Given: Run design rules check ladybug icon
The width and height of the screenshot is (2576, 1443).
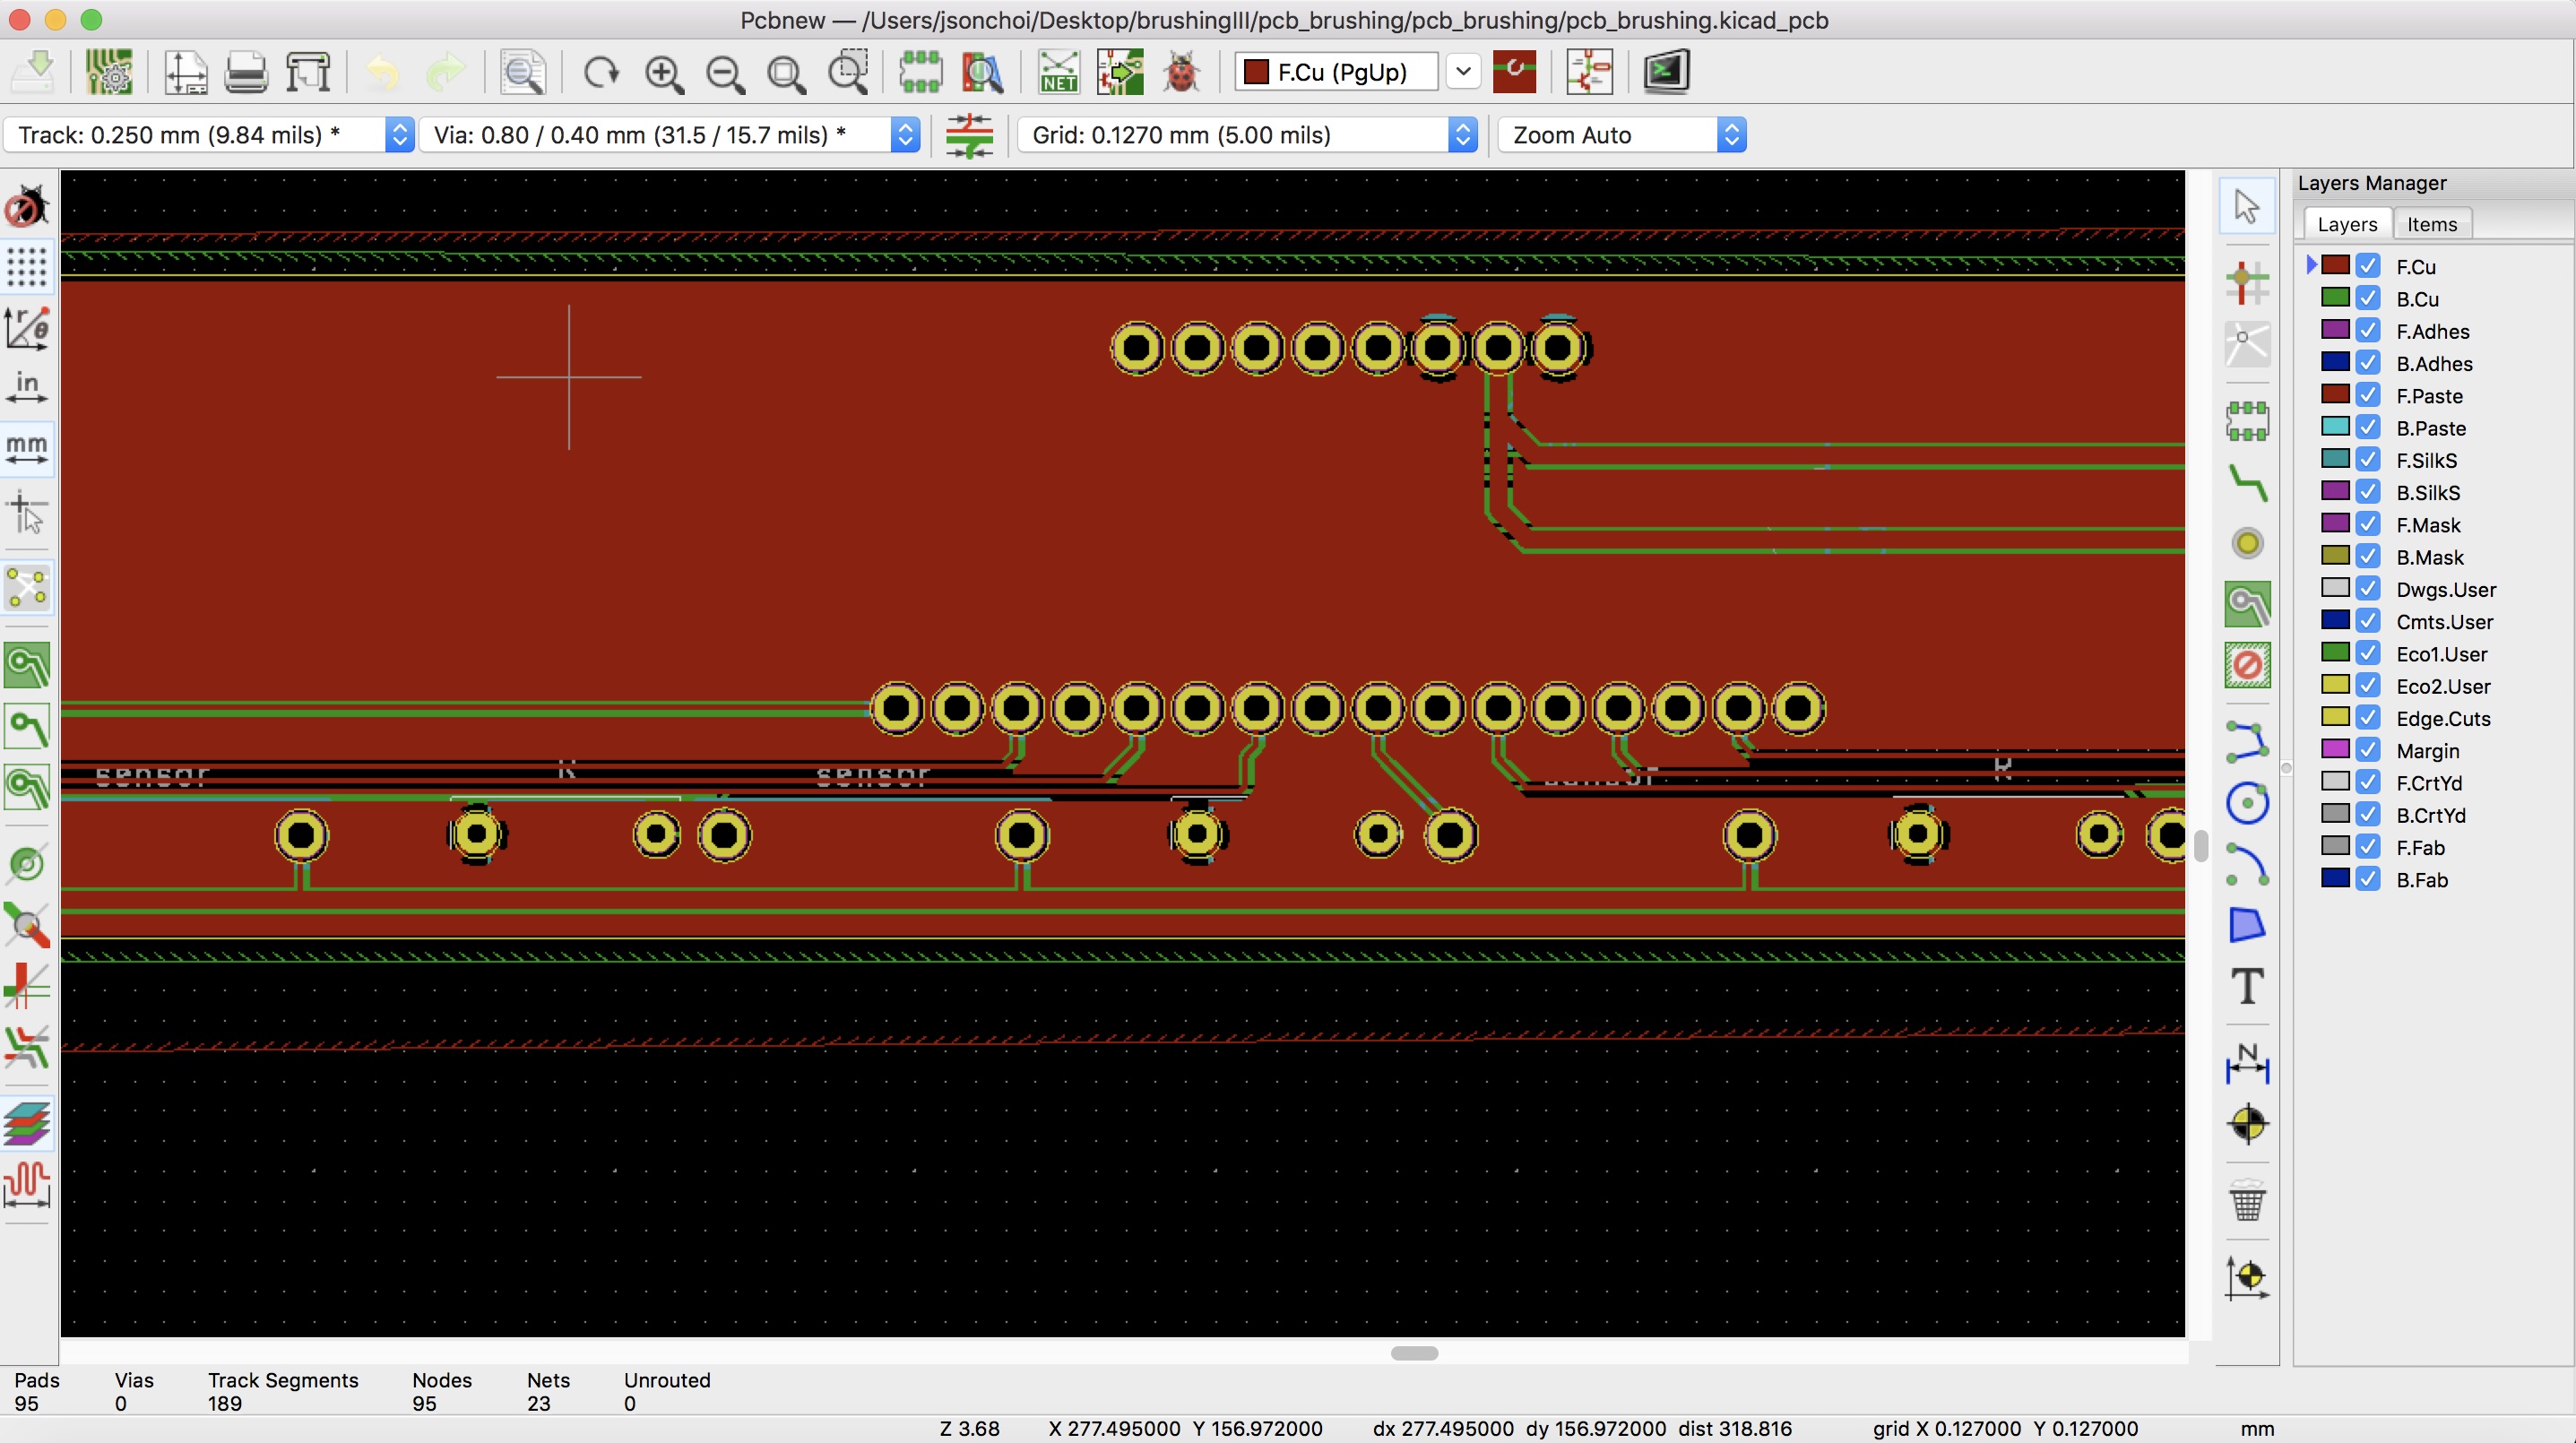Looking at the screenshot, I should click(x=1181, y=72).
